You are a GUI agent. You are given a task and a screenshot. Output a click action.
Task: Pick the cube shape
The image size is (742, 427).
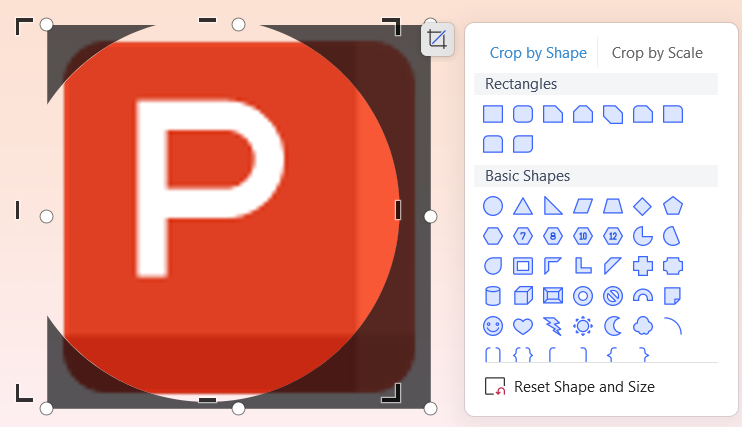tap(523, 296)
